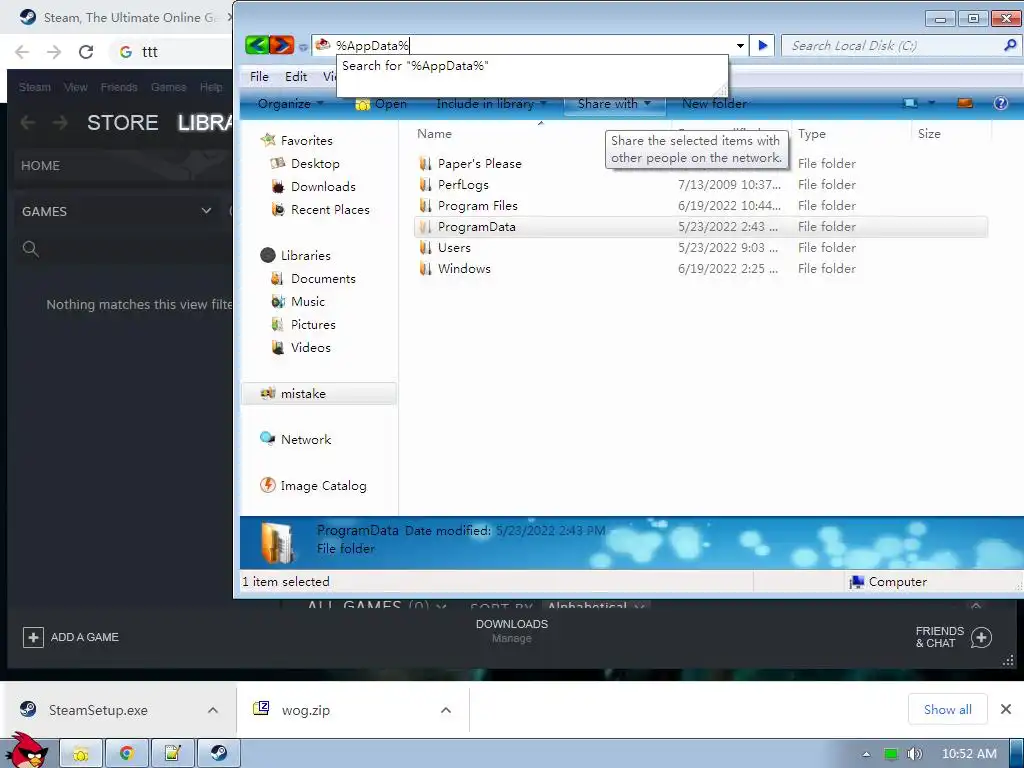The width and height of the screenshot is (1024, 768).
Task: Expand SteamSetup.exe download options chevron
Action: [x=213, y=710]
